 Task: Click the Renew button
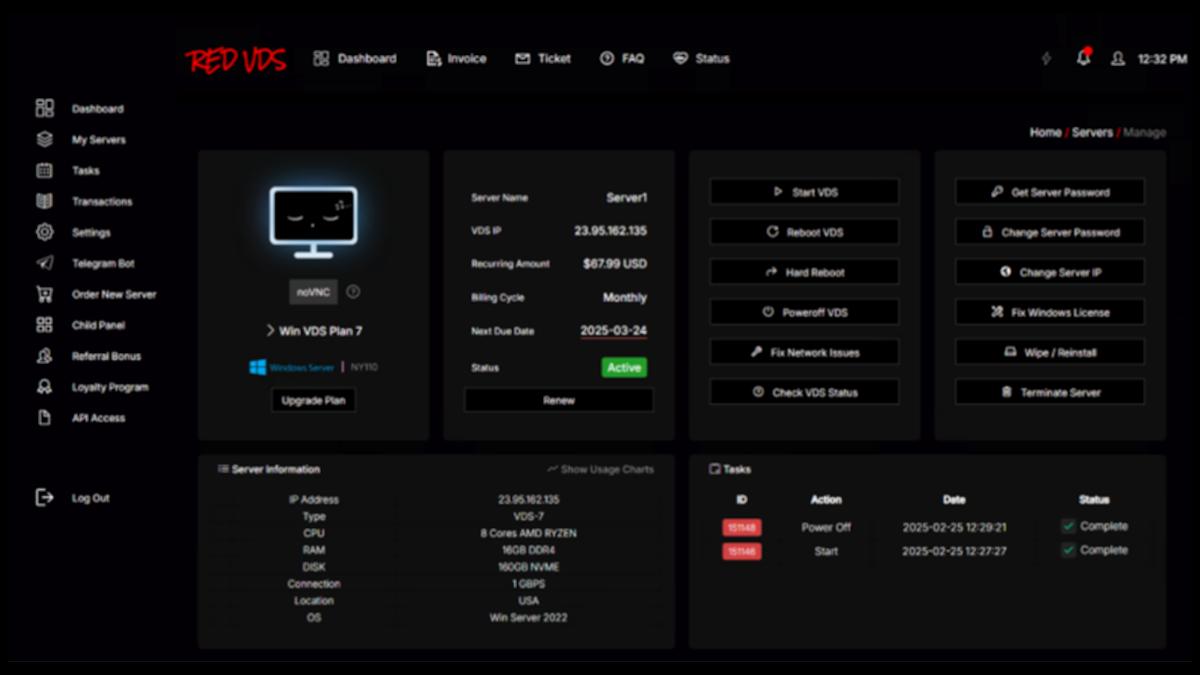click(558, 400)
